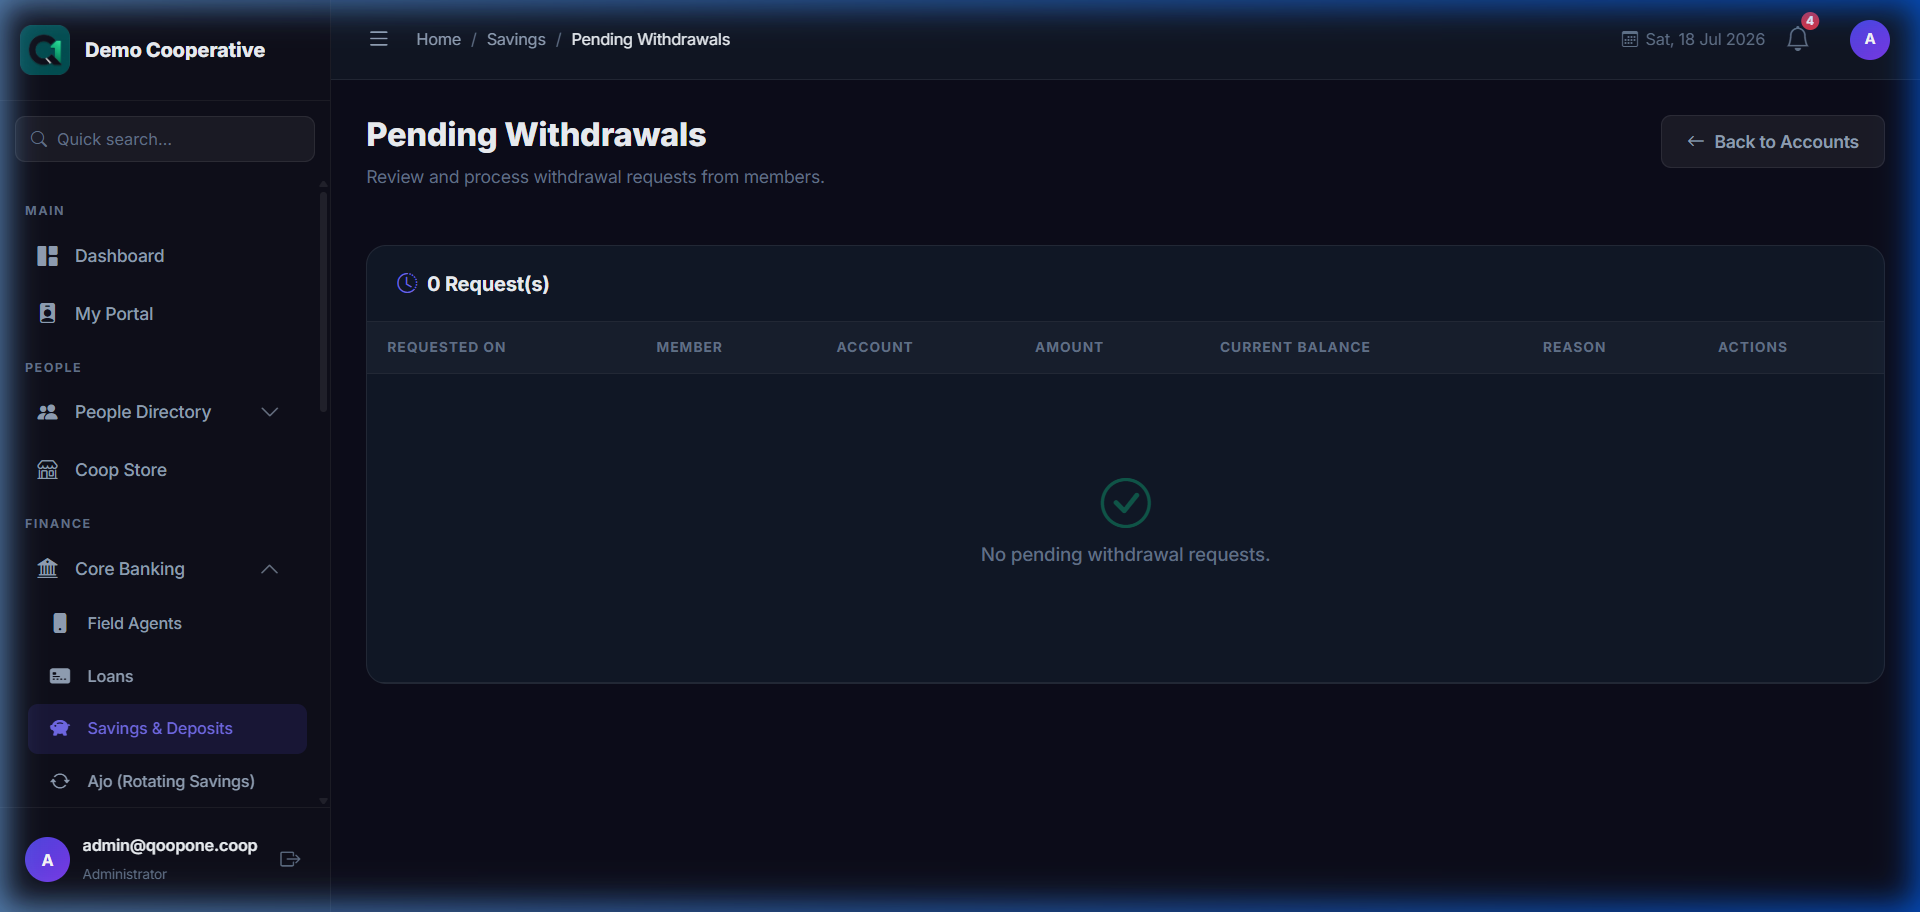Expand the People Directory chevron

269,412
